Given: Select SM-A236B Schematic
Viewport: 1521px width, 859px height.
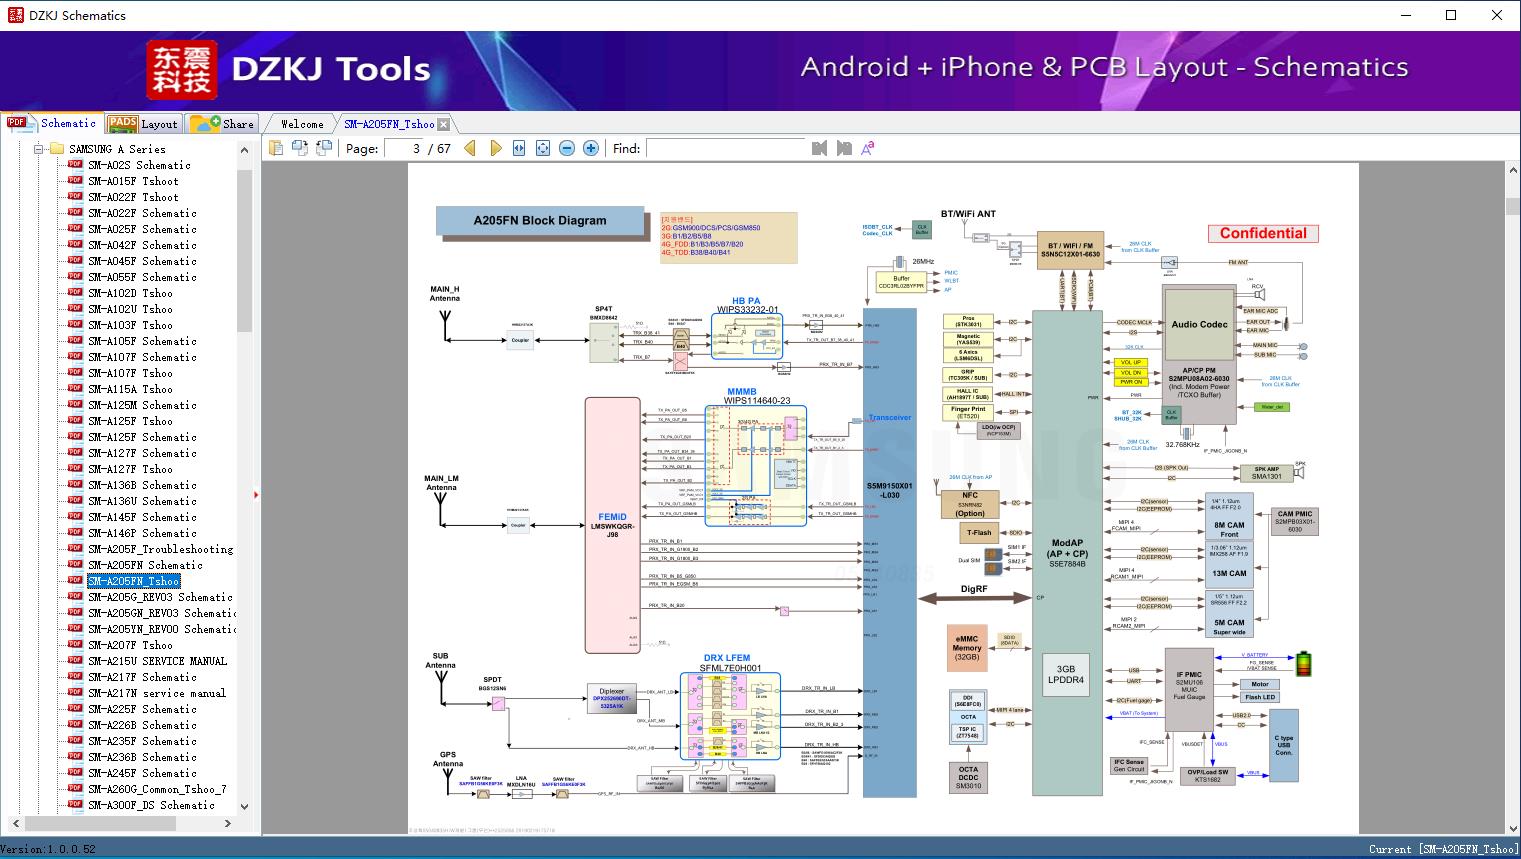Looking at the screenshot, I should tap(142, 757).
